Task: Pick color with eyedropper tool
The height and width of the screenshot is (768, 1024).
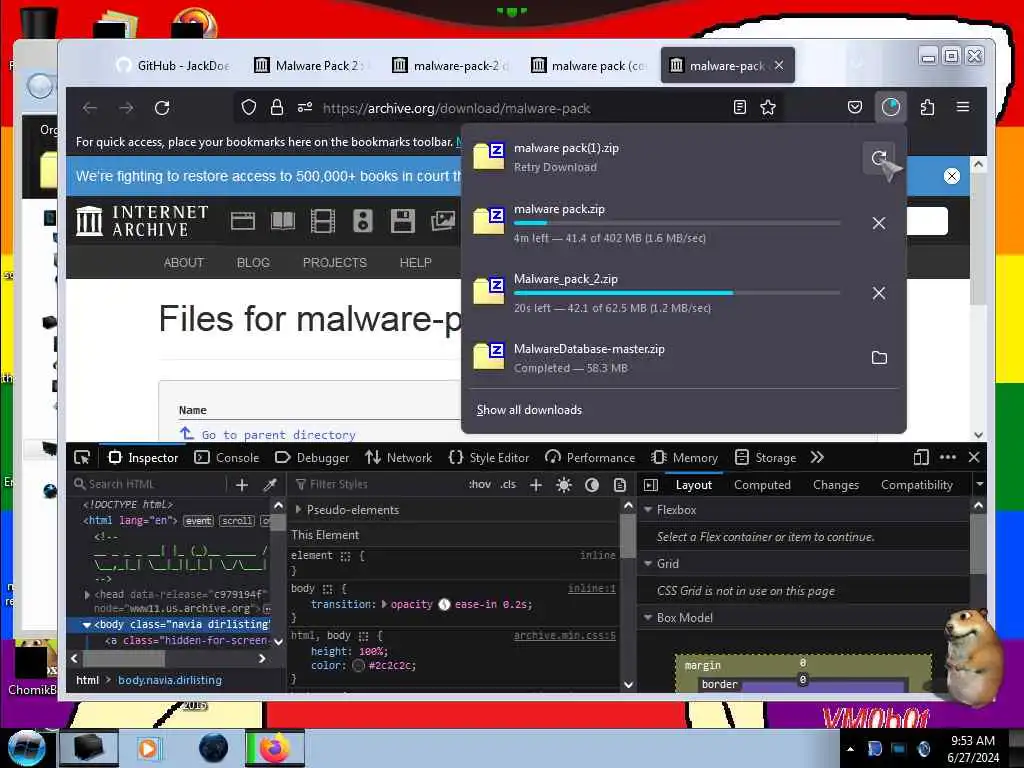Action: 270,485
